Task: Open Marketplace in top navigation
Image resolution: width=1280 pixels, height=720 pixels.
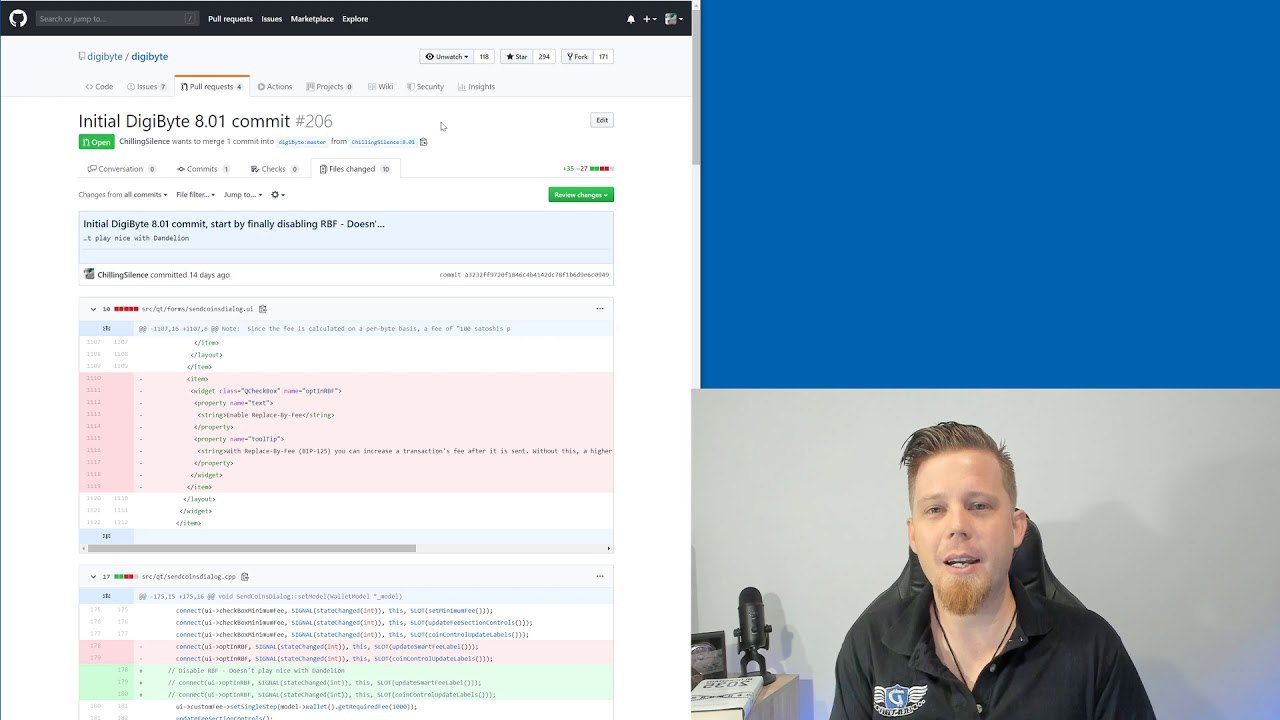Action: point(312,19)
